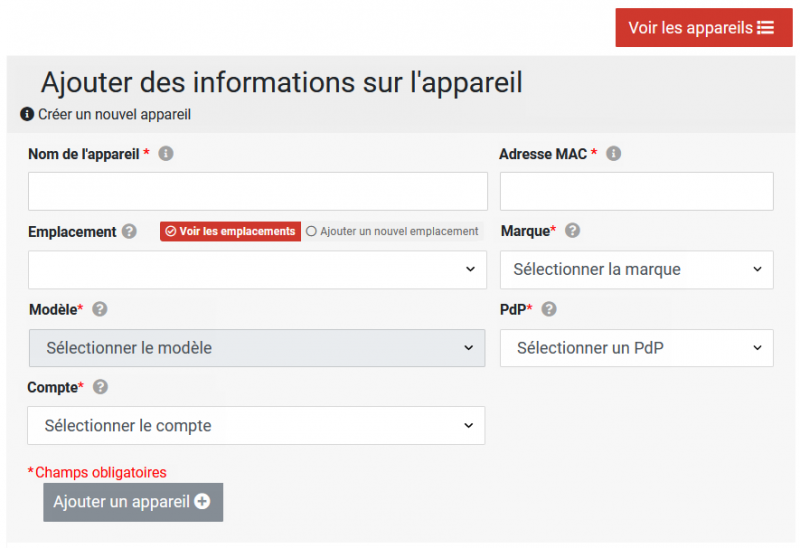Open Sélectionner le compte dropdown
Screen dimensions: 800x548
[256, 426]
